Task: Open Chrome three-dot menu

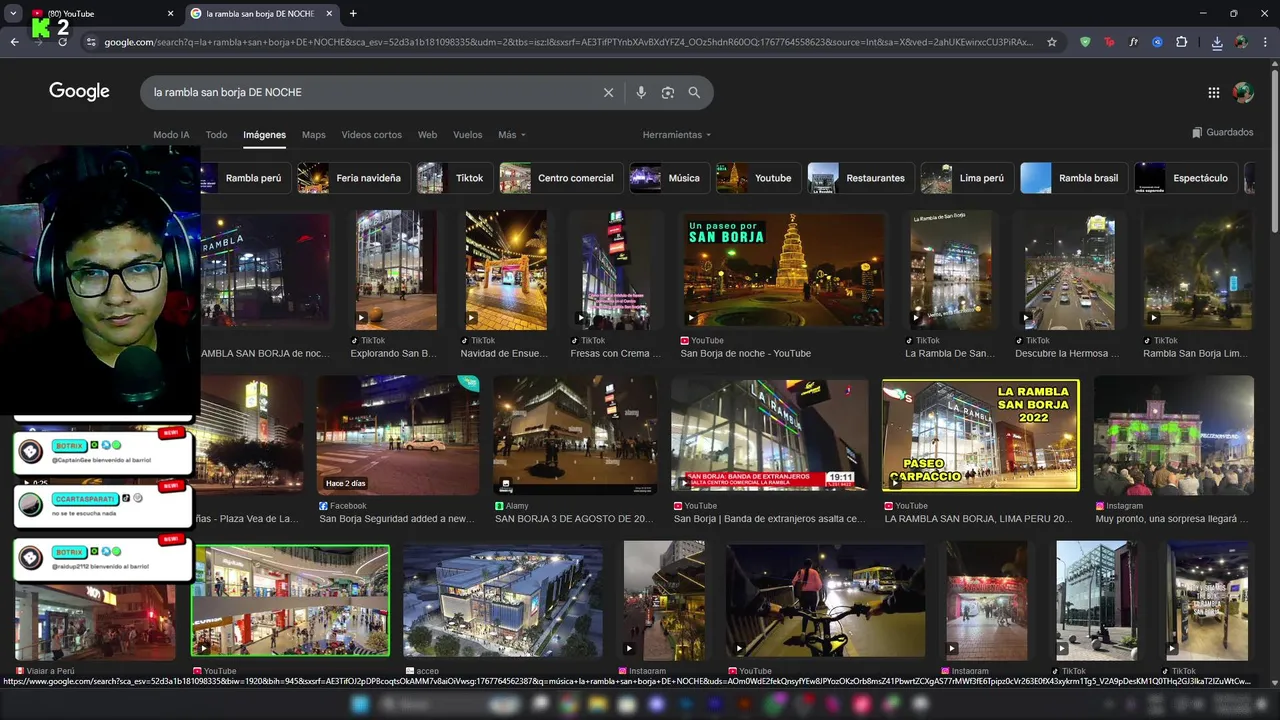Action: (1265, 42)
